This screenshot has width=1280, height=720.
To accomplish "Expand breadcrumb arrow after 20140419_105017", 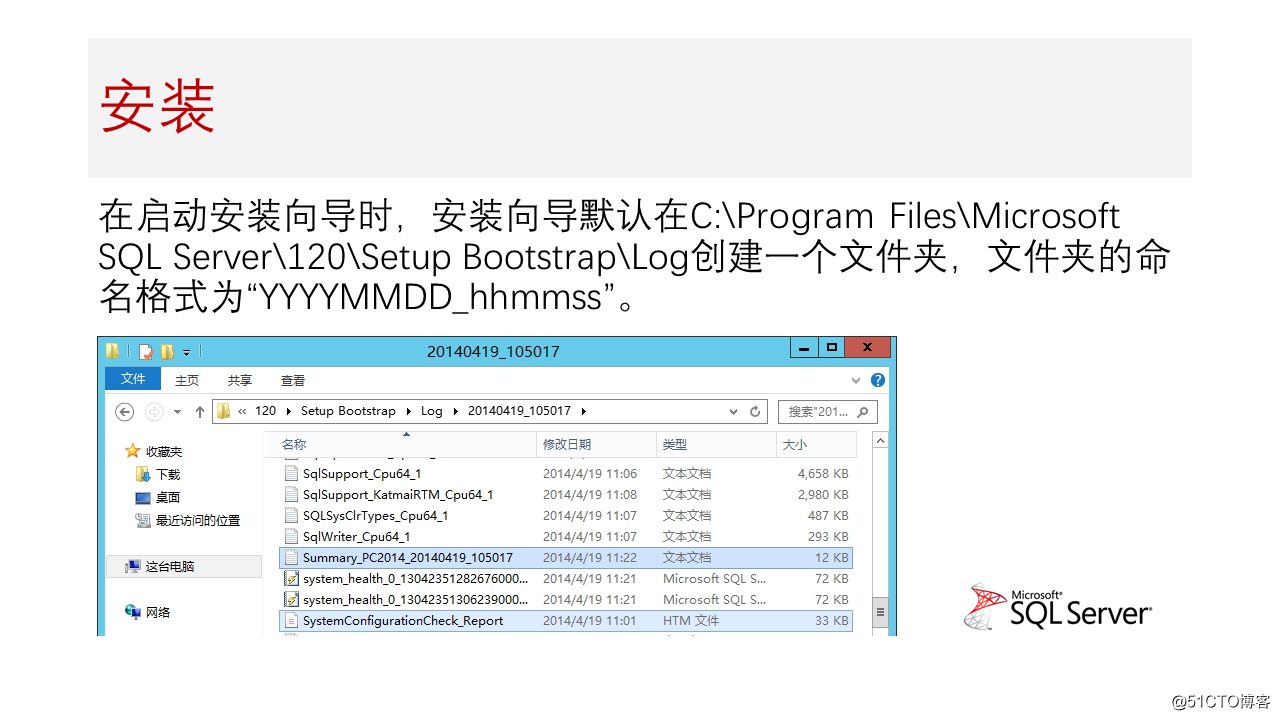I will [x=584, y=411].
